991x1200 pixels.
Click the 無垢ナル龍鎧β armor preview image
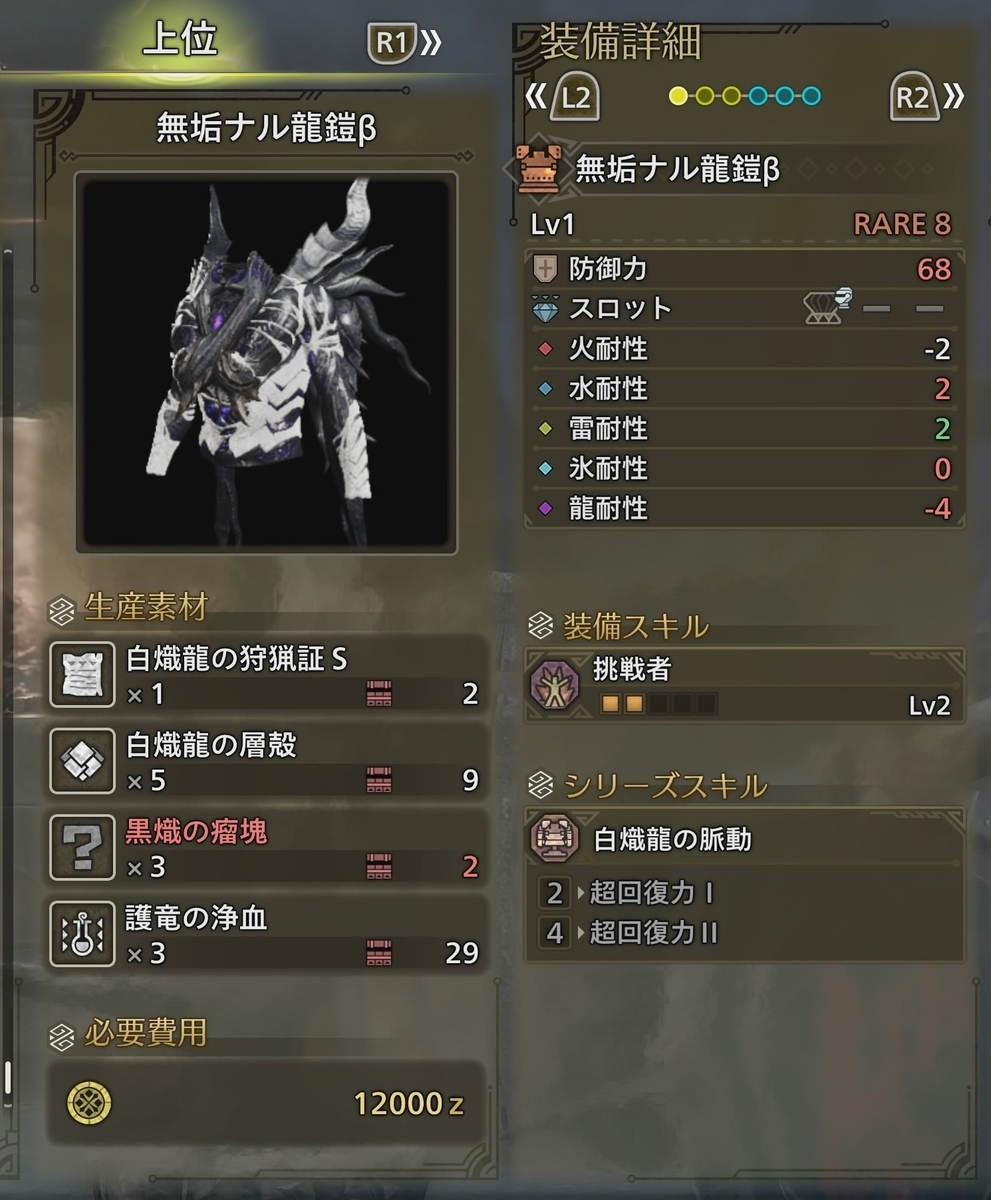coord(266,362)
